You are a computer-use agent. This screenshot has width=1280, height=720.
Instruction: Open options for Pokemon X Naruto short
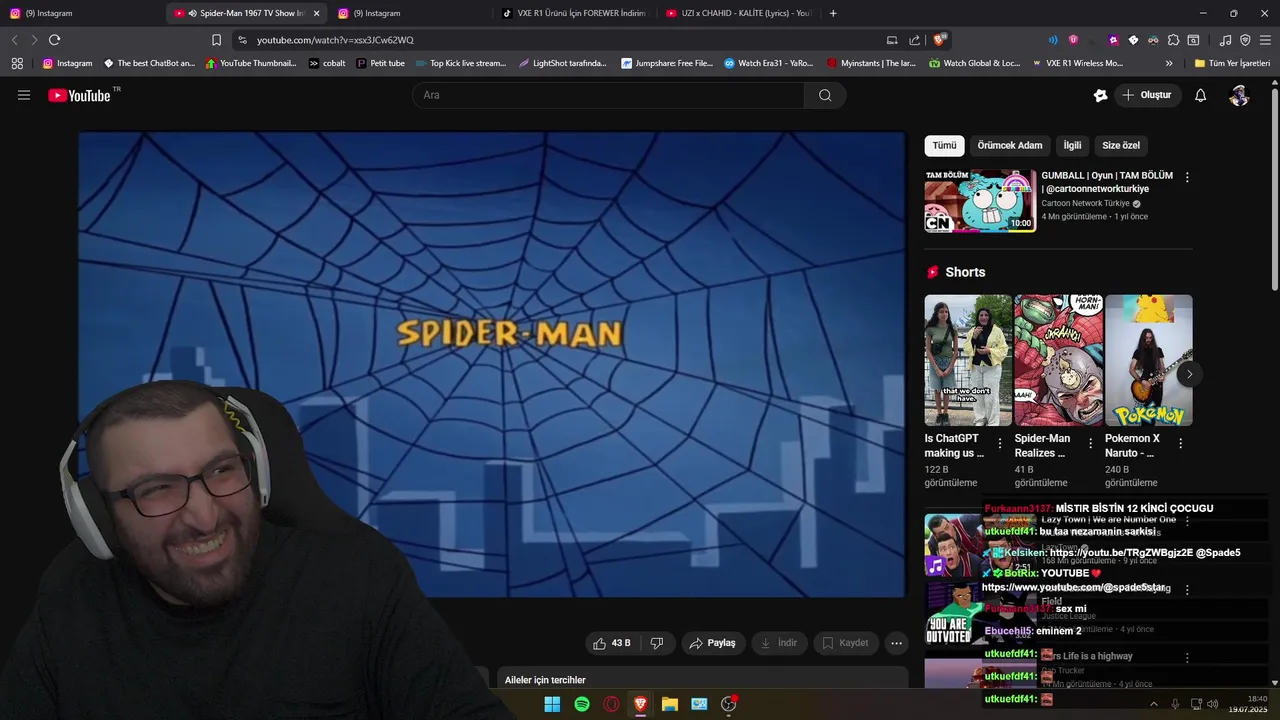click(x=1180, y=443)
